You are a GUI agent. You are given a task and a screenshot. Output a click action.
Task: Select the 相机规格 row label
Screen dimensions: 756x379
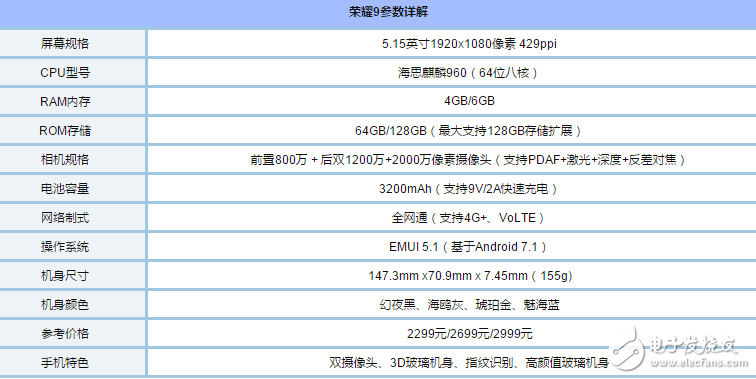coord(65,159)
